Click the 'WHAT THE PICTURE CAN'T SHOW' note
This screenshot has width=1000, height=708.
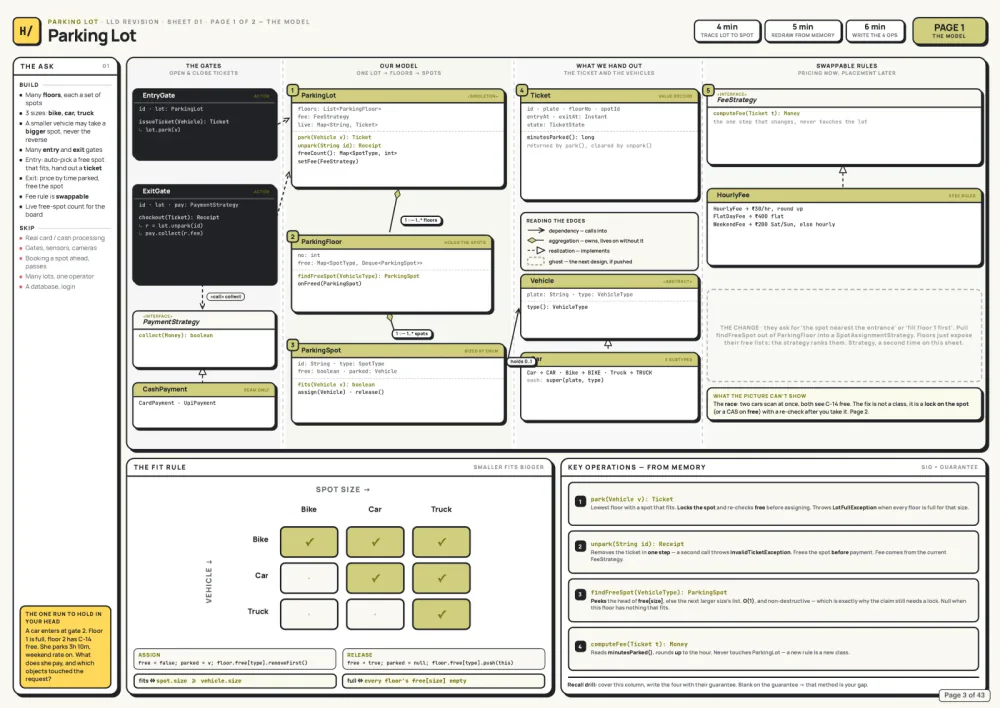click(844, 404)
